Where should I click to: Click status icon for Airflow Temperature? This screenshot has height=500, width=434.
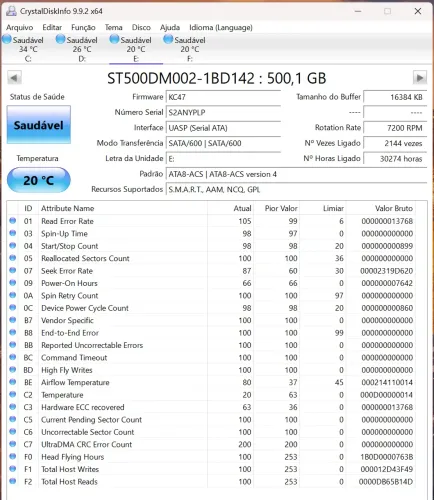click(13, 382)
